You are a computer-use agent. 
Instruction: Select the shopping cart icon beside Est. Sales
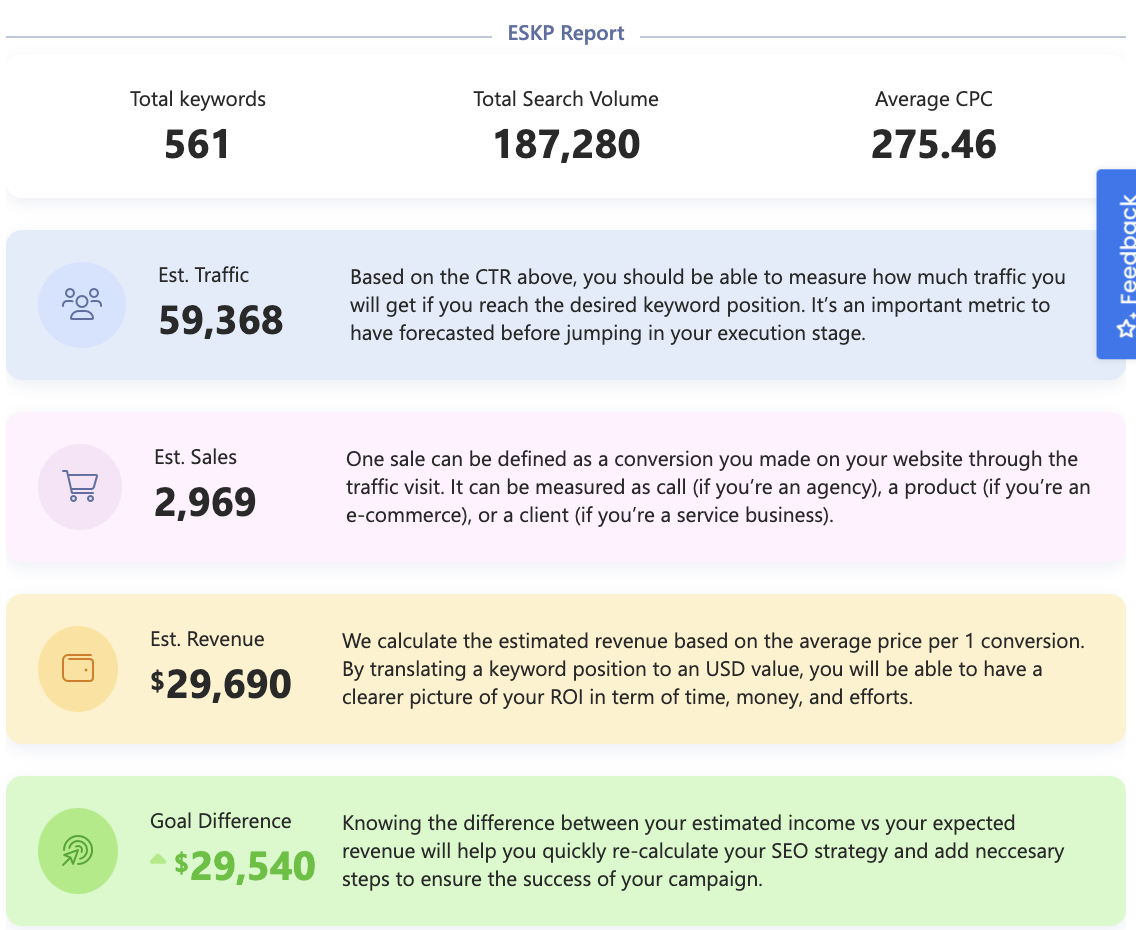coord(79,487)
